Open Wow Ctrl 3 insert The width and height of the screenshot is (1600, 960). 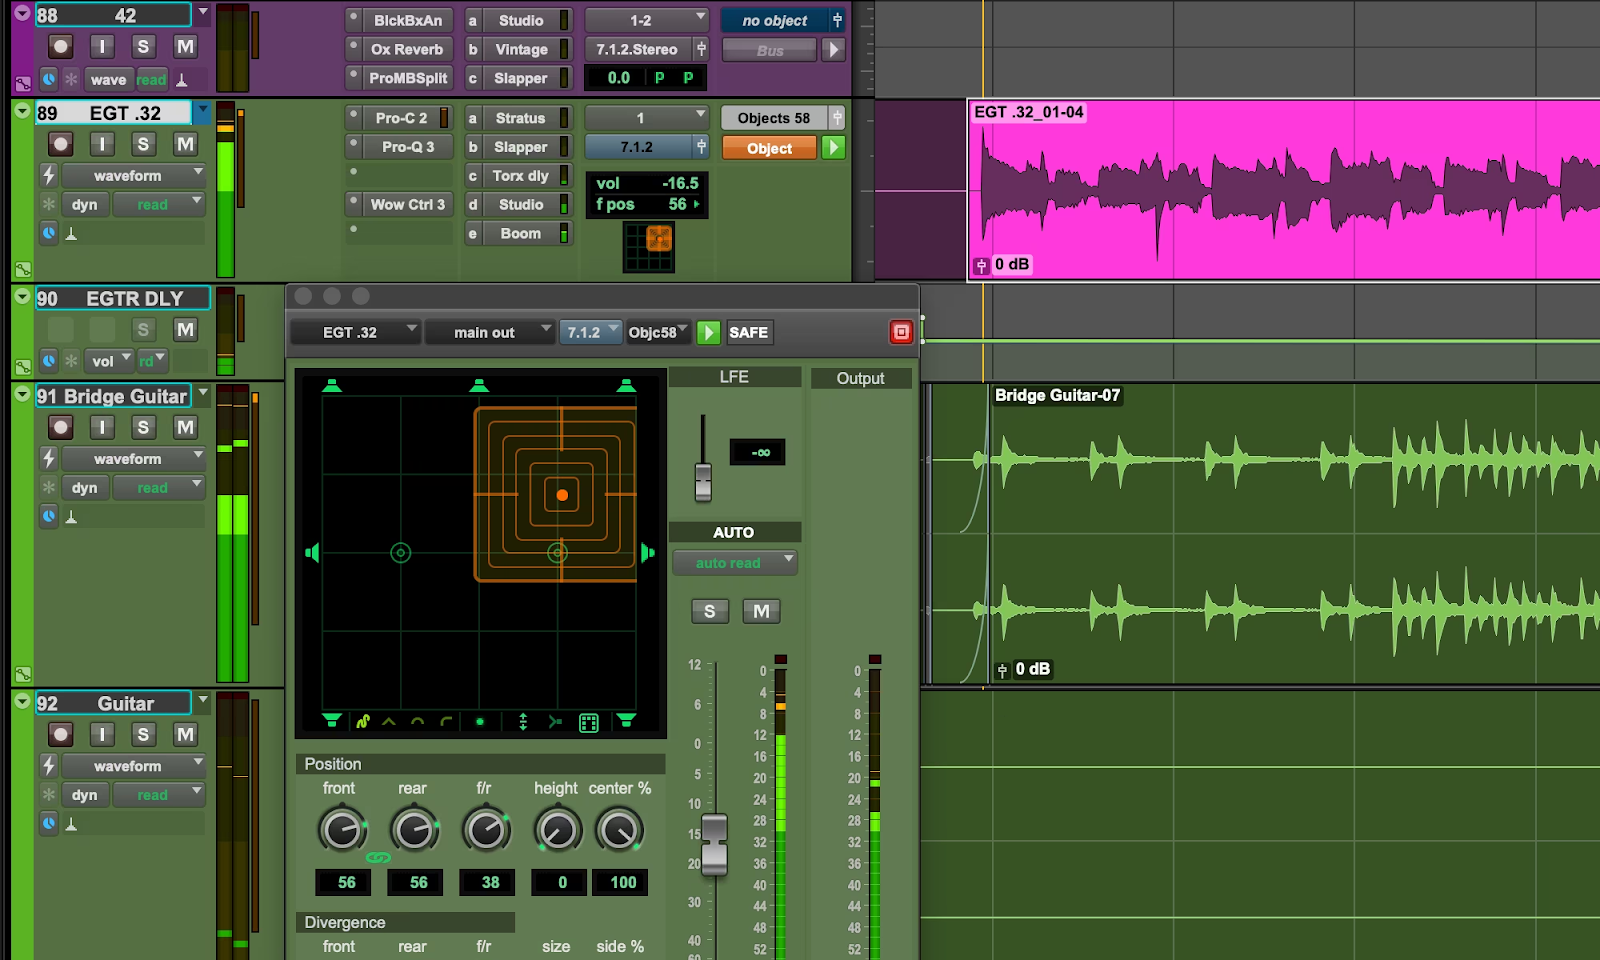point(407,204)
